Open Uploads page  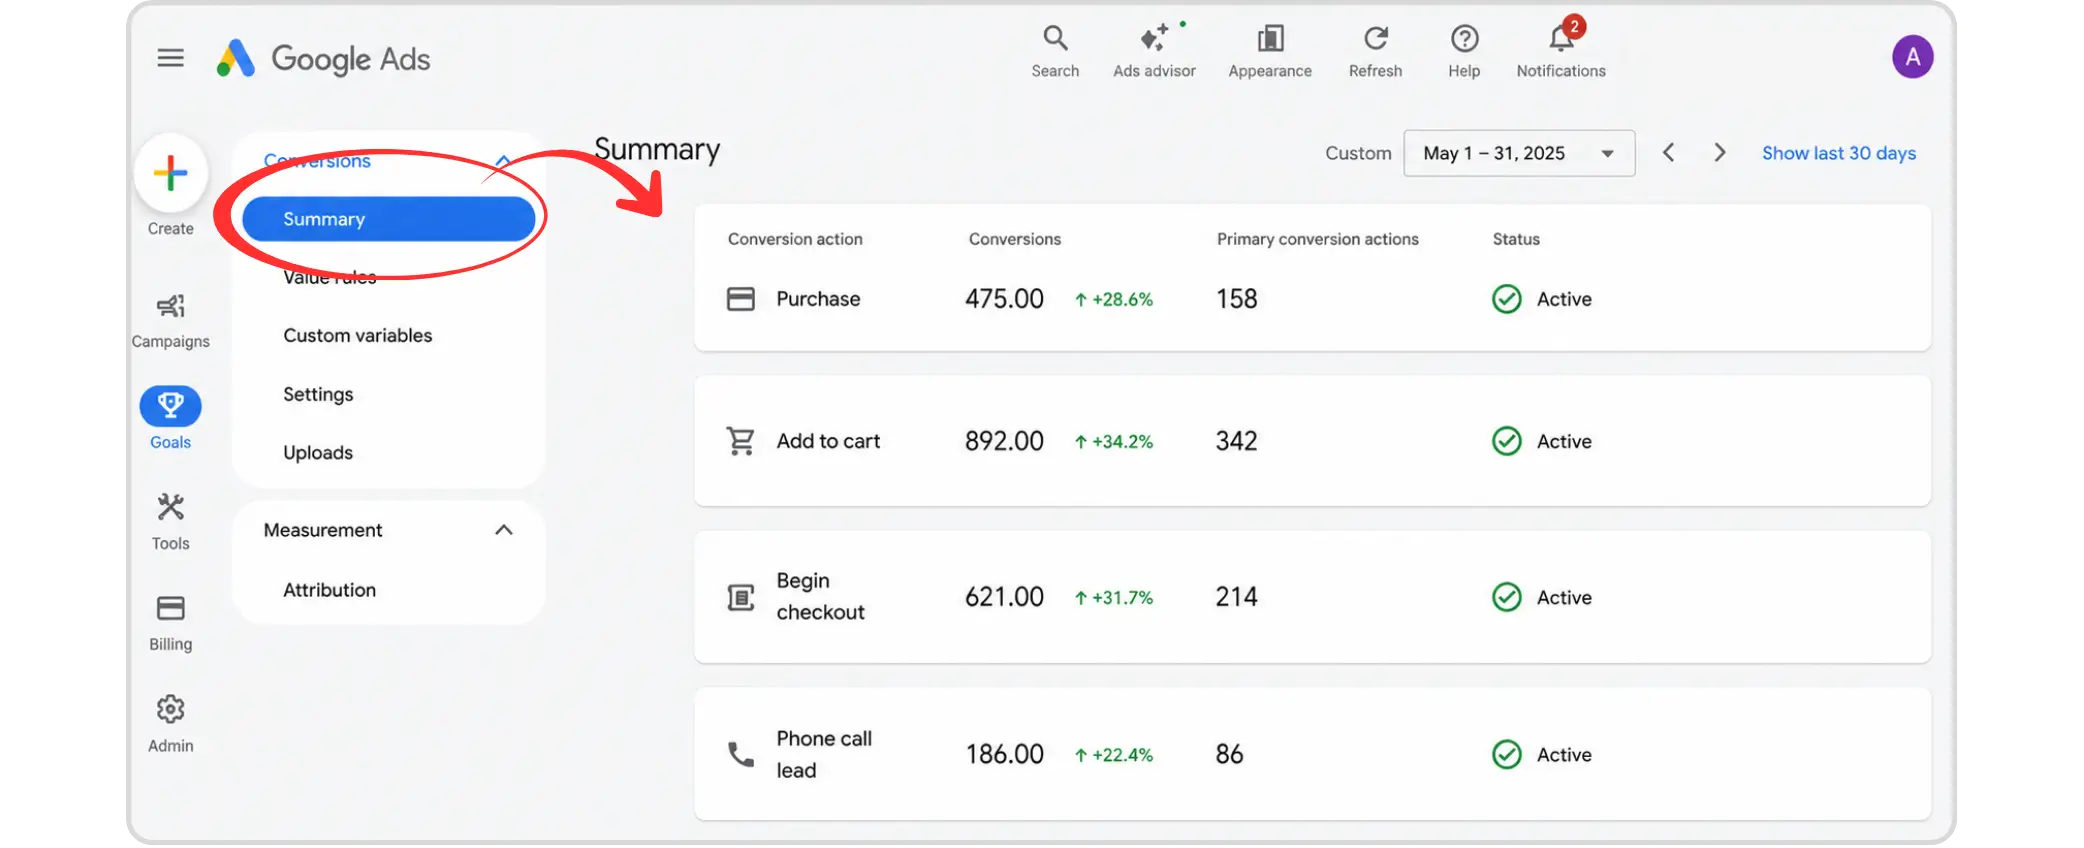[x=318, y=453]
